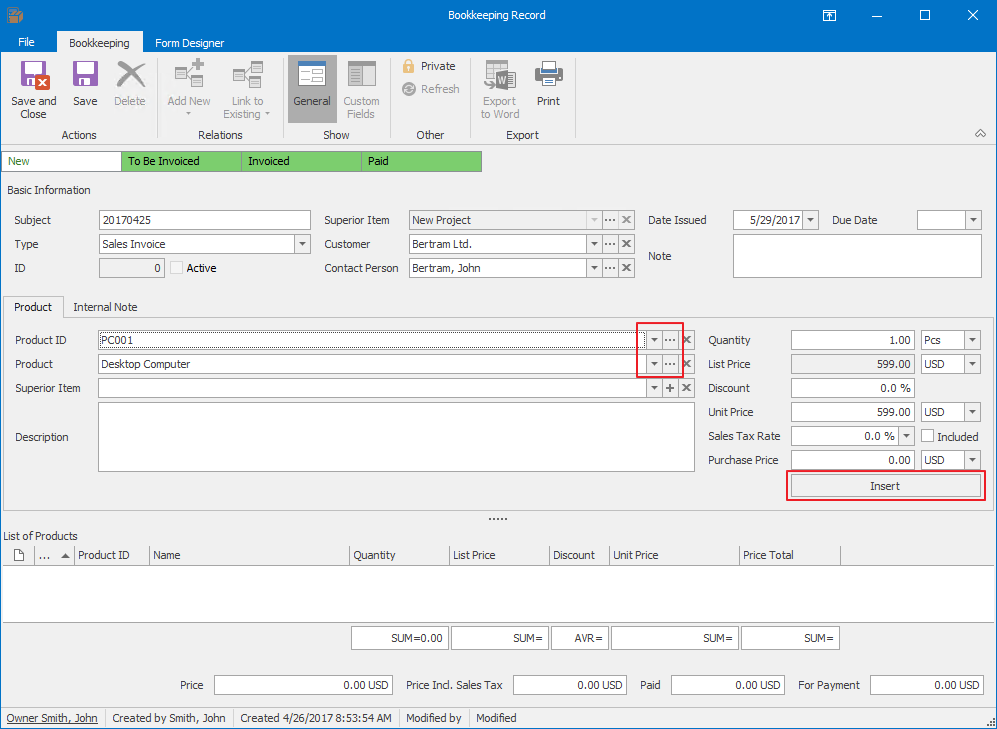This screenshot has width=997, height=729.
Task: Open the product tab Superior Item dropdown
Action: [x=654, y=388]
